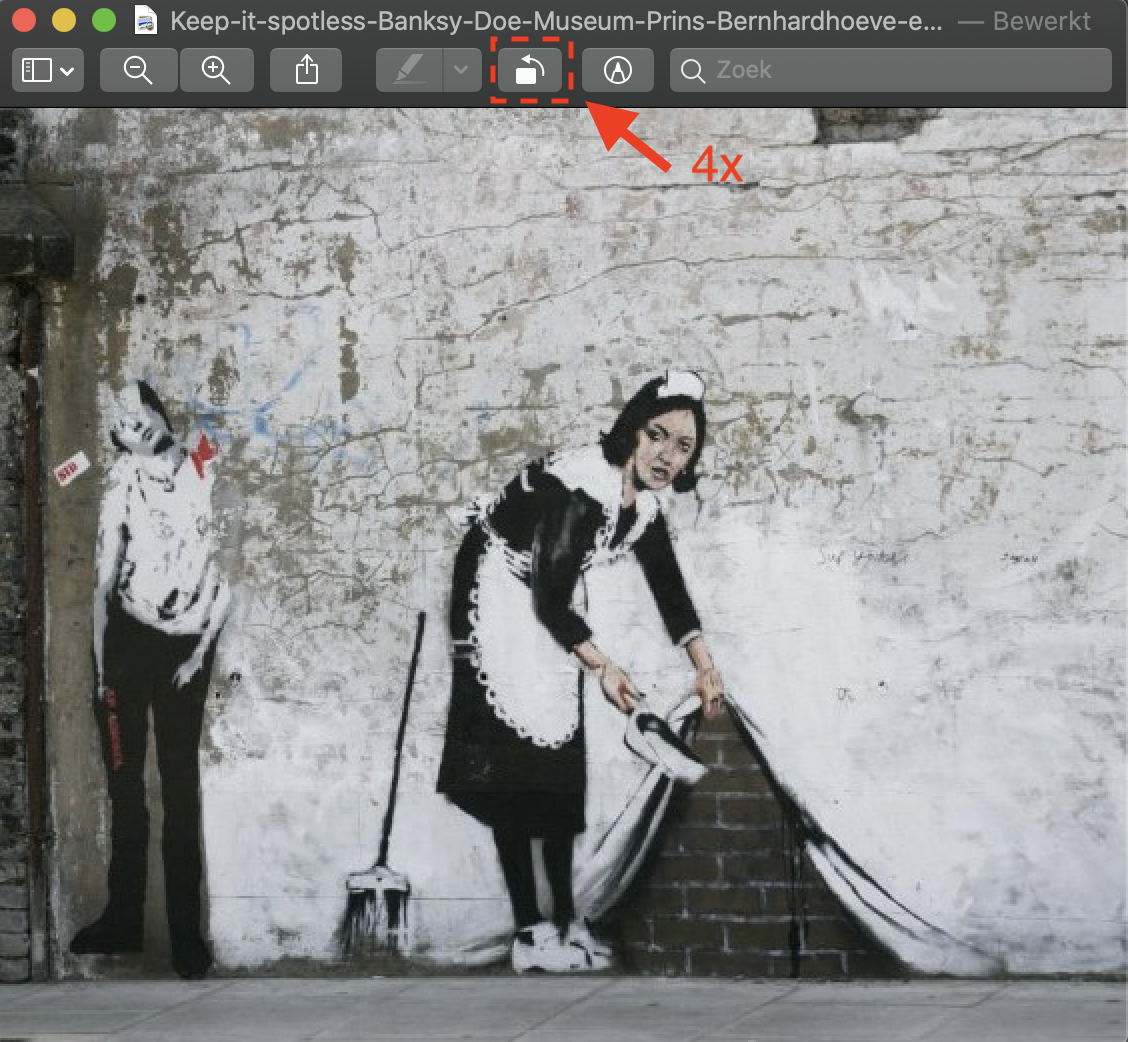Focus the Zoek search field
Viewport: 1128px width, 1042px height.
point(891,71)
